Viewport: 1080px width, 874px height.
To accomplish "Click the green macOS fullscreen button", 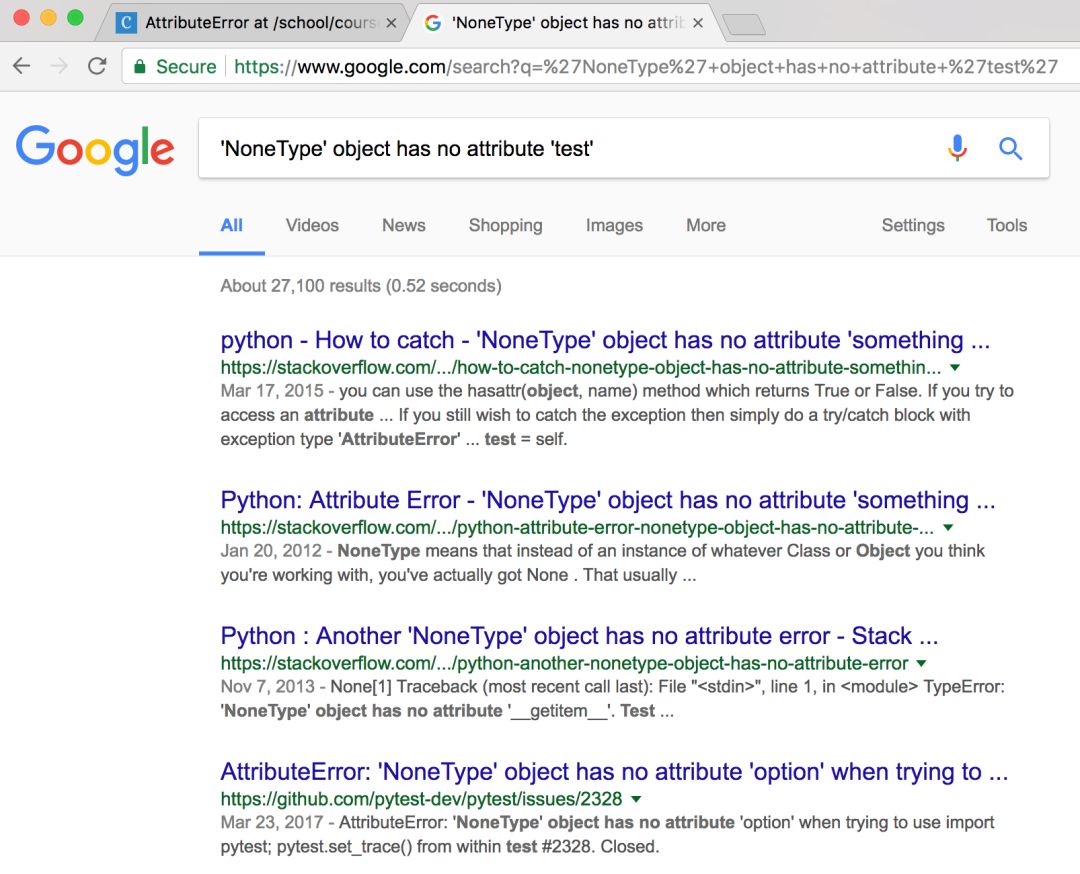I will point(75,17).
